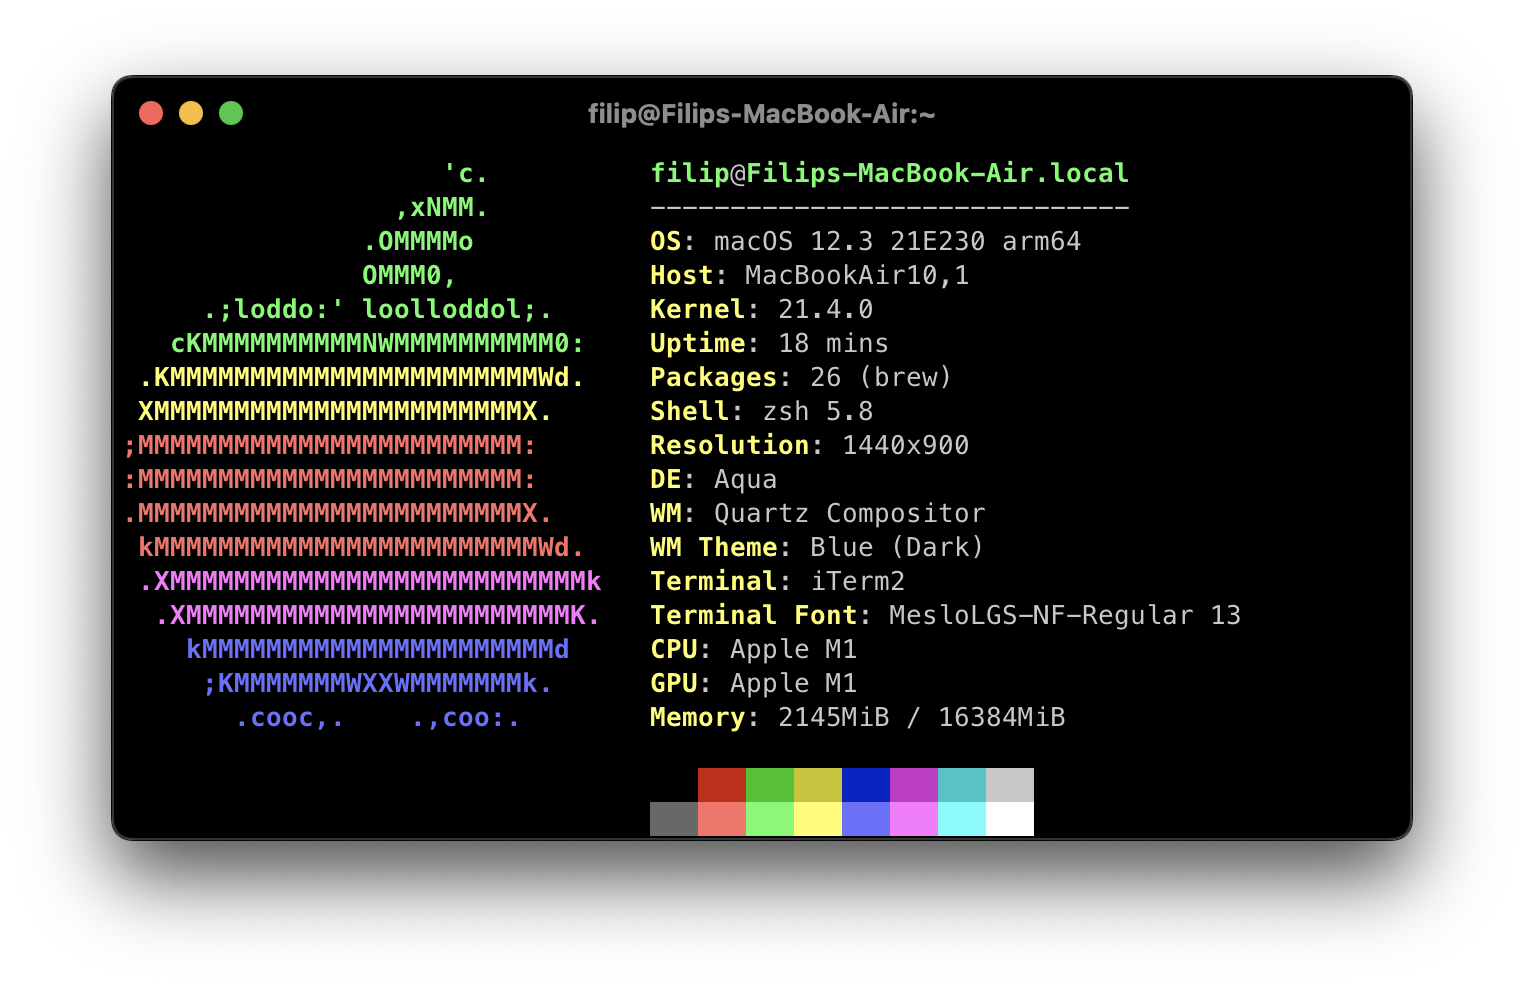Screen dimensions: 1524x988
Task: Click the bottom ASCII line .cooc,. .,coo:.
Action: [x=378, y=717]
